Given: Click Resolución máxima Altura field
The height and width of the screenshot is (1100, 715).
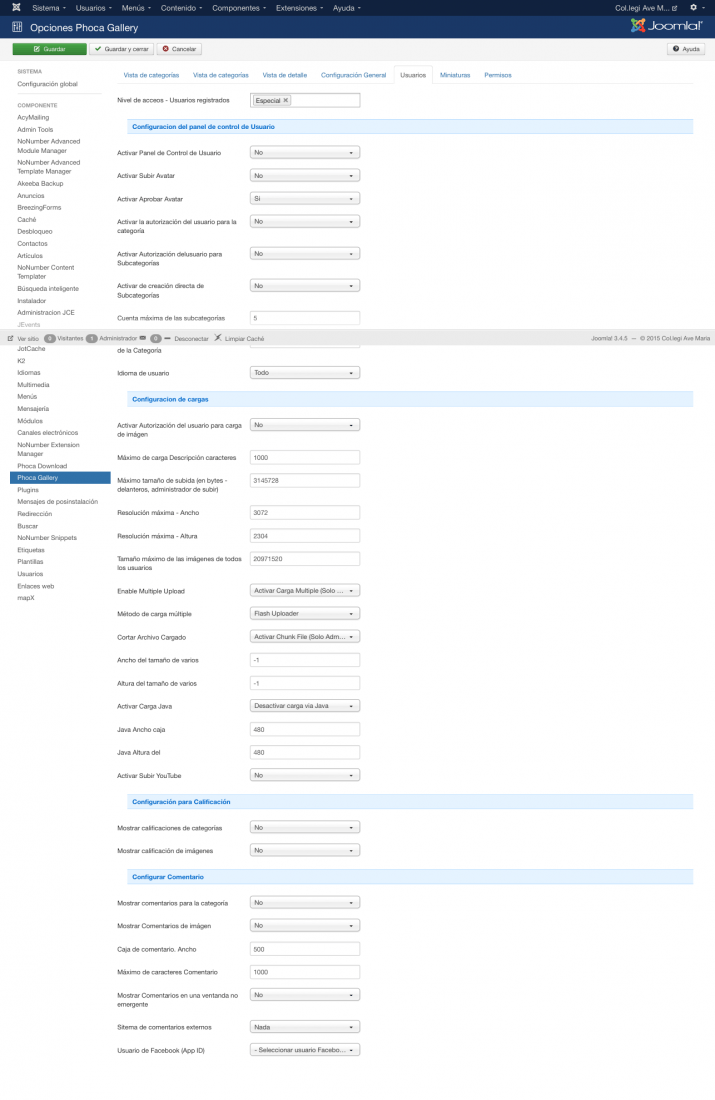Looking at the screenshot, I should (305, 536).
